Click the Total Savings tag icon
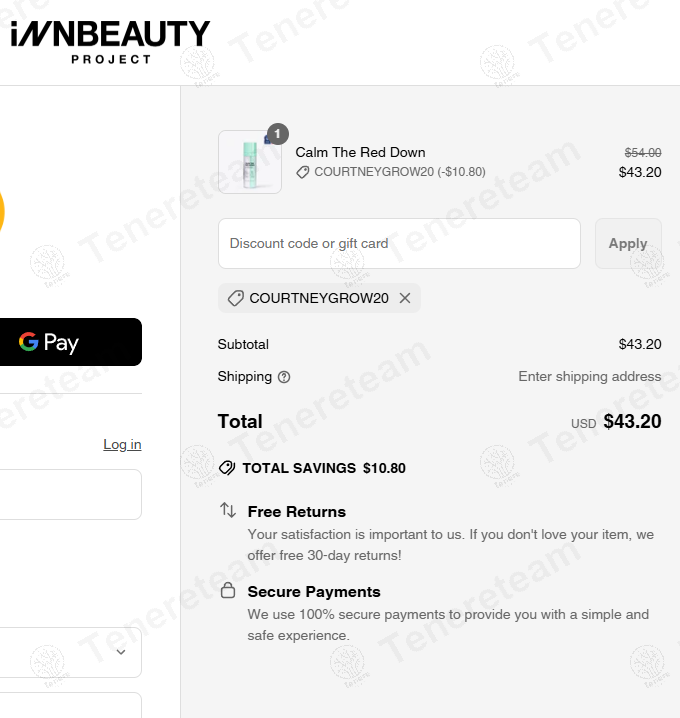This screenshot has height=718, width=680. tap(227, 468)
